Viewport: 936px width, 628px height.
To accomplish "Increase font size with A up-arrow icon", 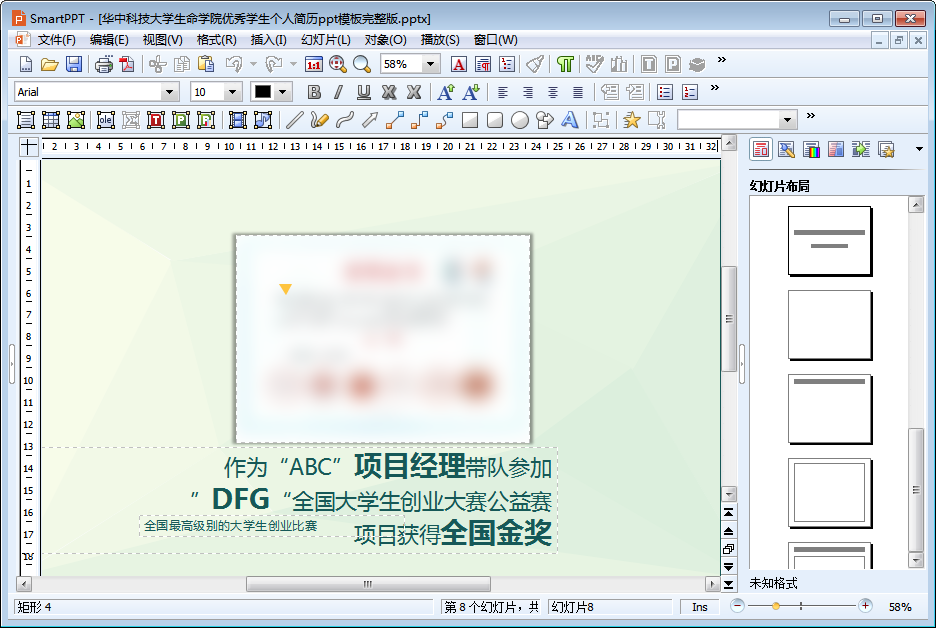I will click(x=445, y=92).
